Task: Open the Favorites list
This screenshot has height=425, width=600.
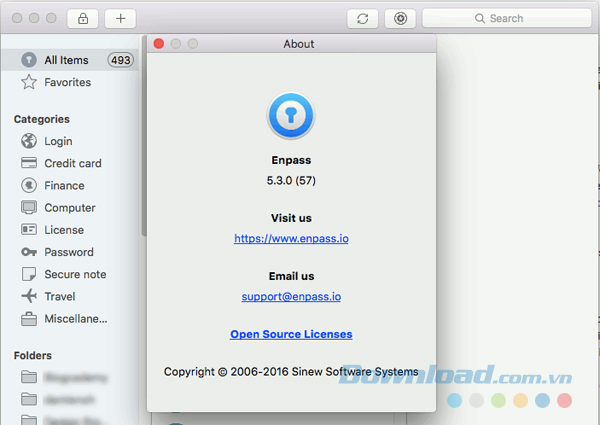Action: tap(67, 82)
